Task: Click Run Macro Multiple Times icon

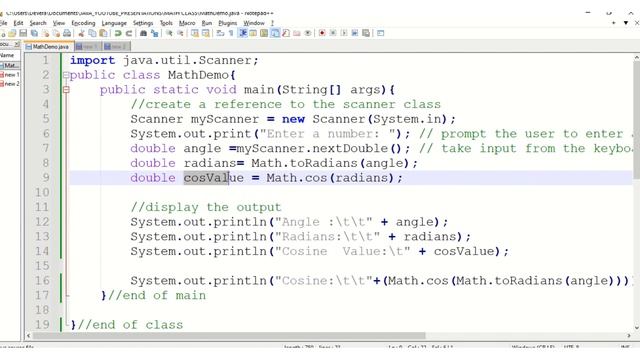Action: click(355, 33)
